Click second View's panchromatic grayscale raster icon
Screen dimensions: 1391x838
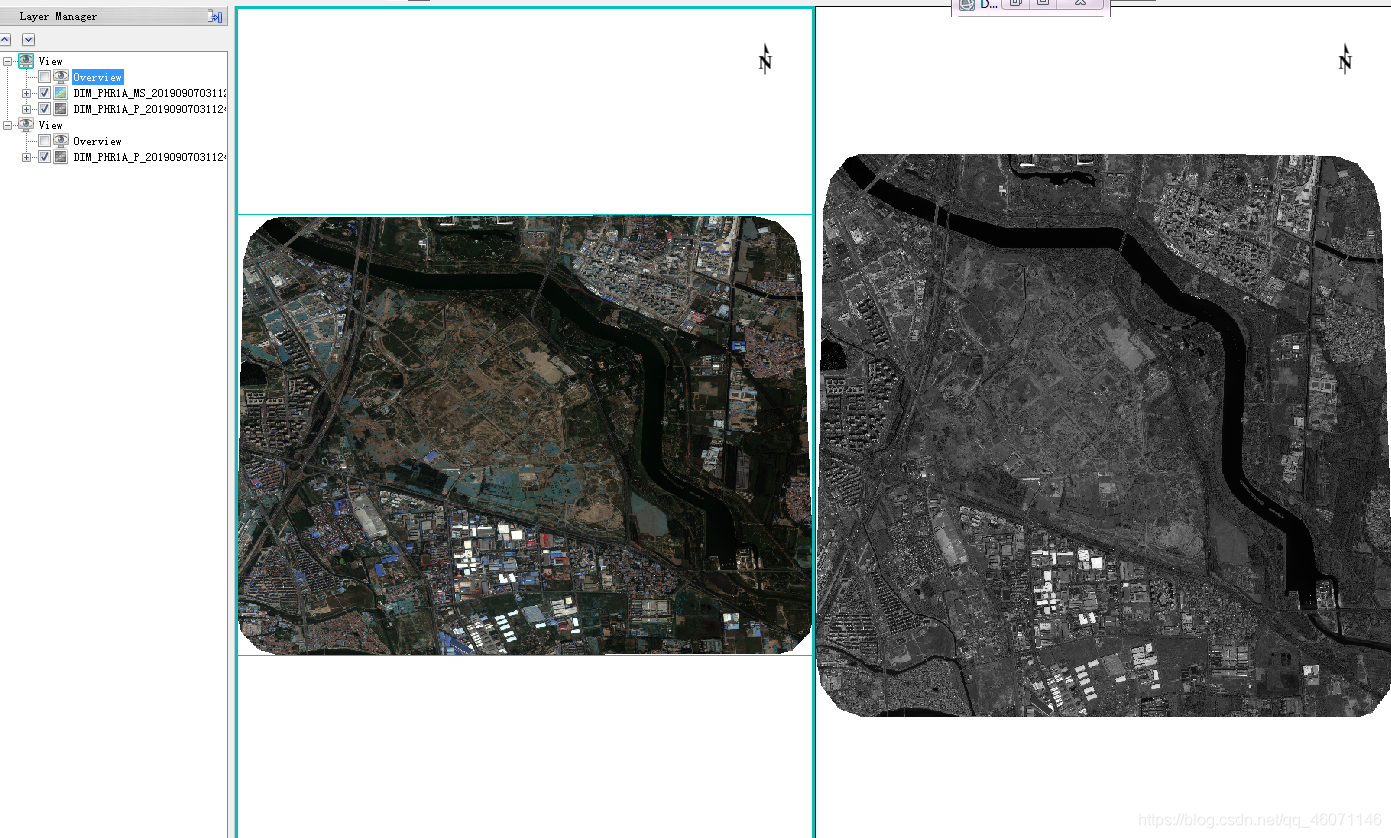pos(61,157)
